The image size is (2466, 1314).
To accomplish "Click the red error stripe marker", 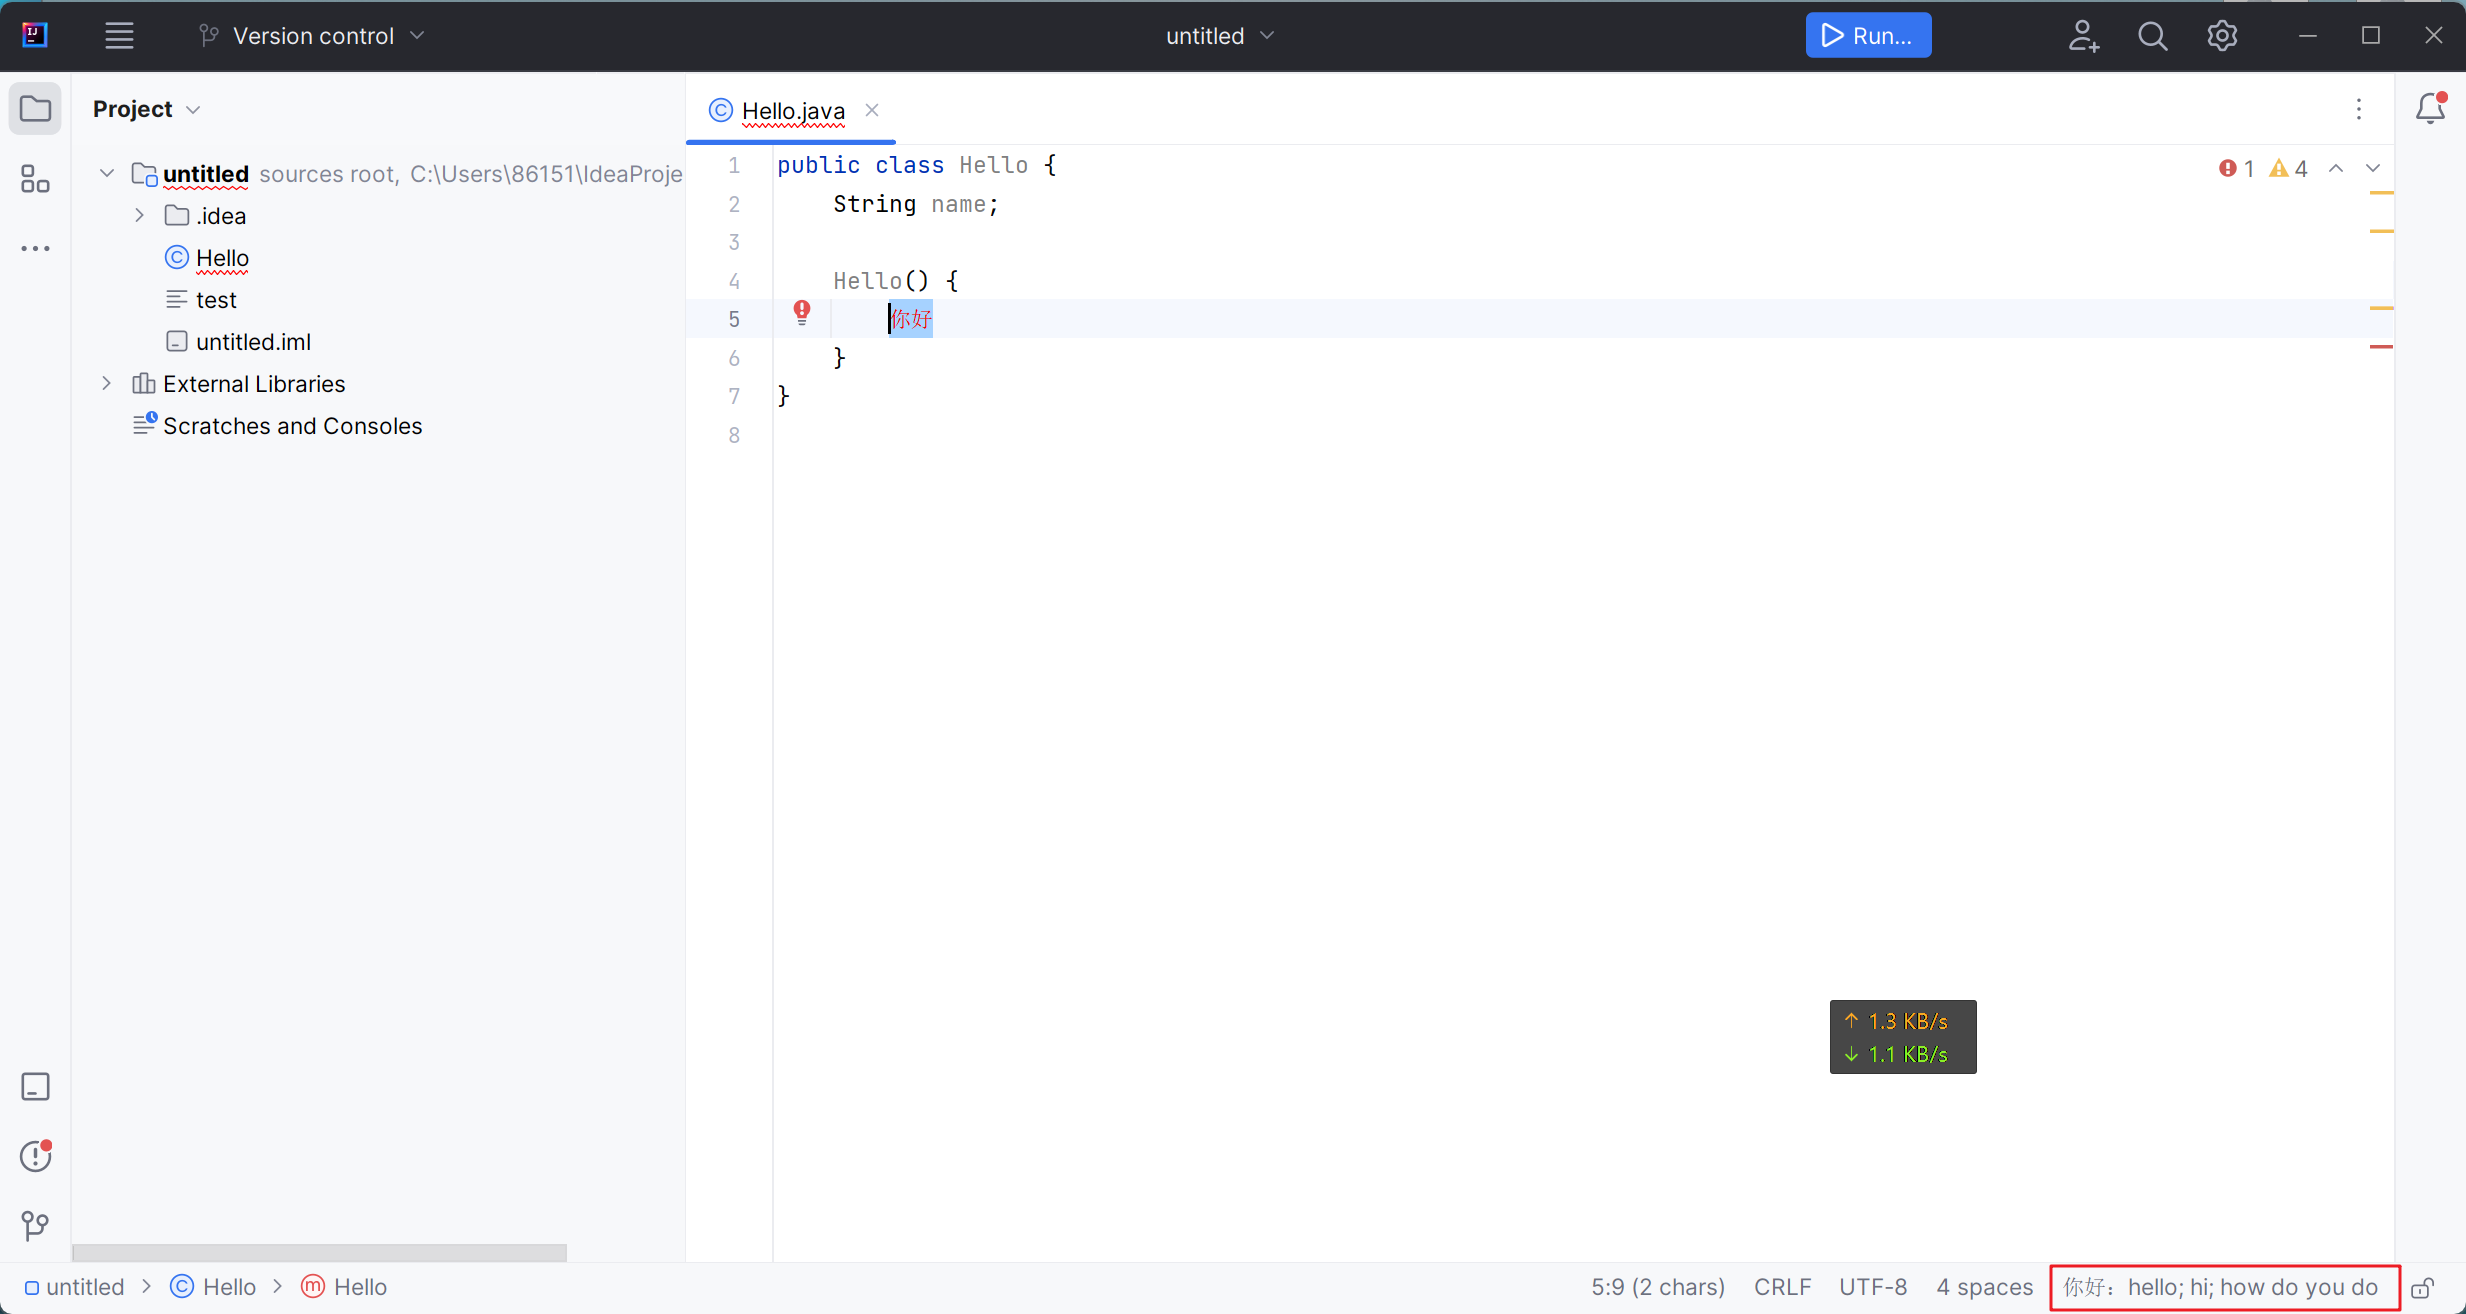I will point(2381,347).
